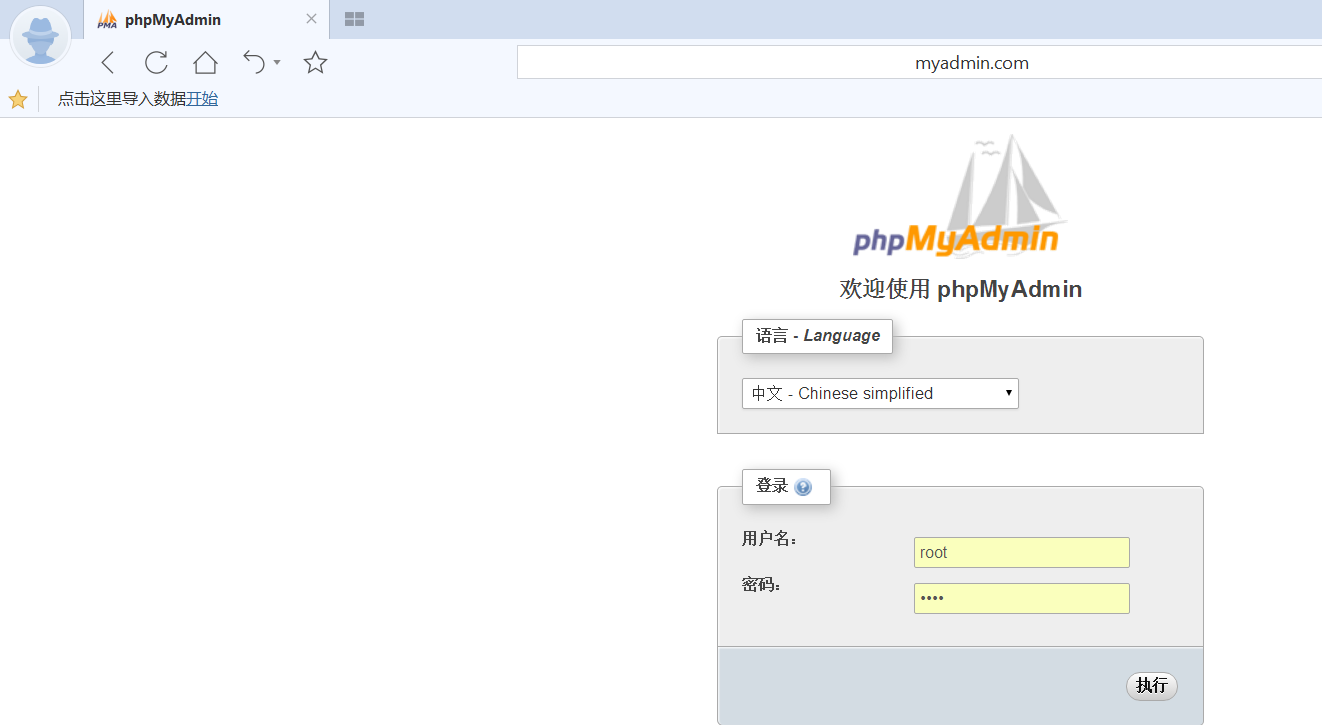
Task: Click the user avatar profile icon
Action: (x=40, y=37)
